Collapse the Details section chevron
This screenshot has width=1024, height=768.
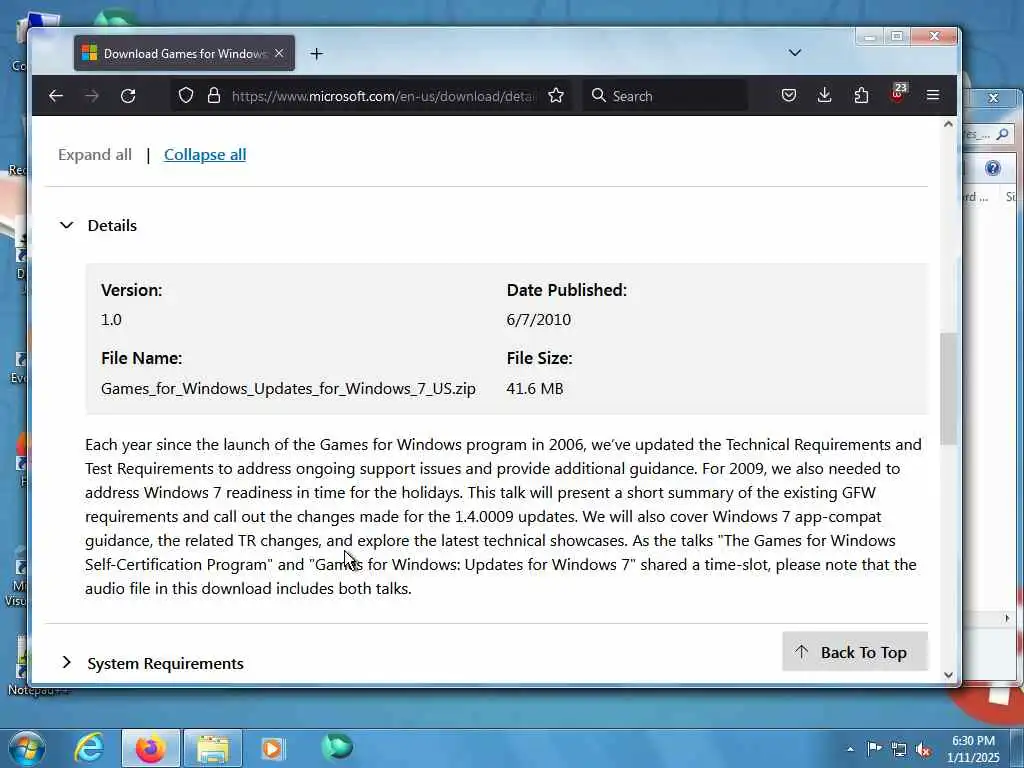(x=66, y=225)
